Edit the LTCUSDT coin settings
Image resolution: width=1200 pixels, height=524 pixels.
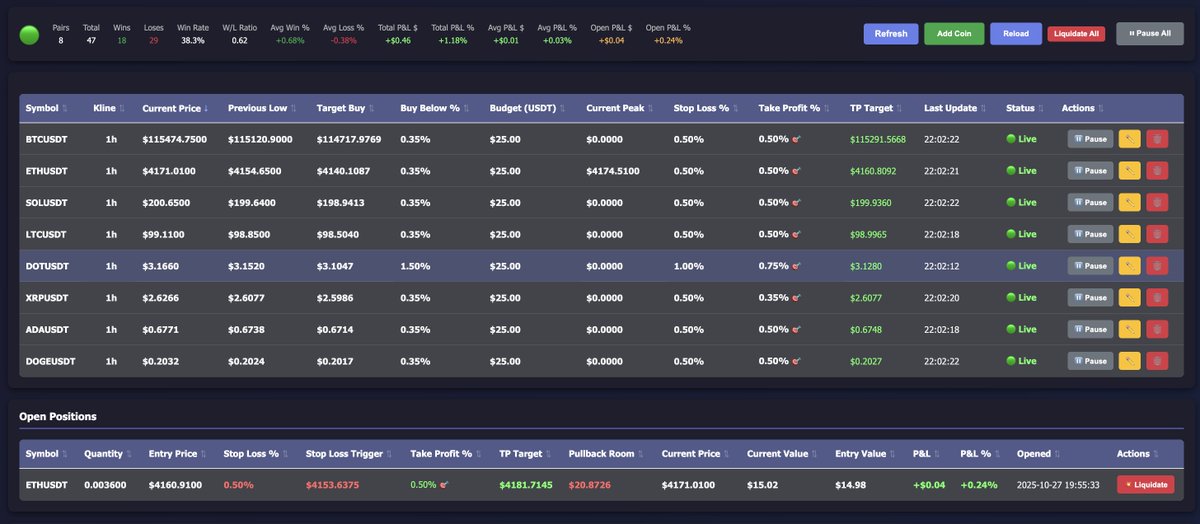pyautogui.click(x=1129, y=234)
